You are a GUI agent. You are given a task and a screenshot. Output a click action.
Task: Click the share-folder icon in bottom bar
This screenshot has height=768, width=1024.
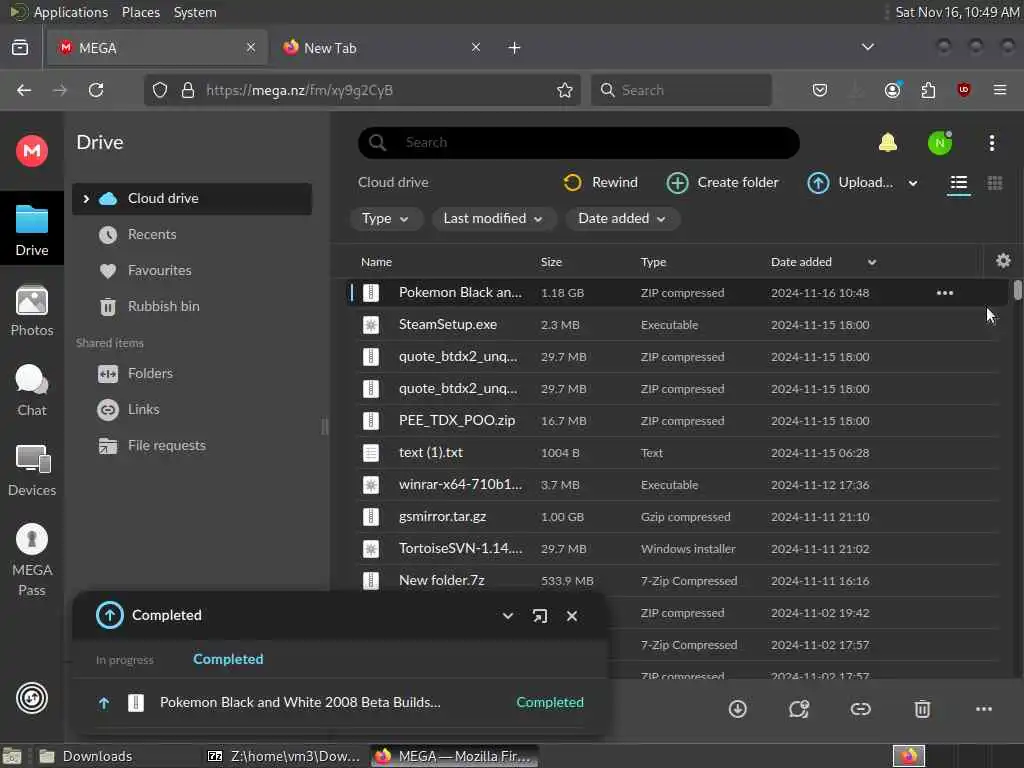(x=799, y=709)
